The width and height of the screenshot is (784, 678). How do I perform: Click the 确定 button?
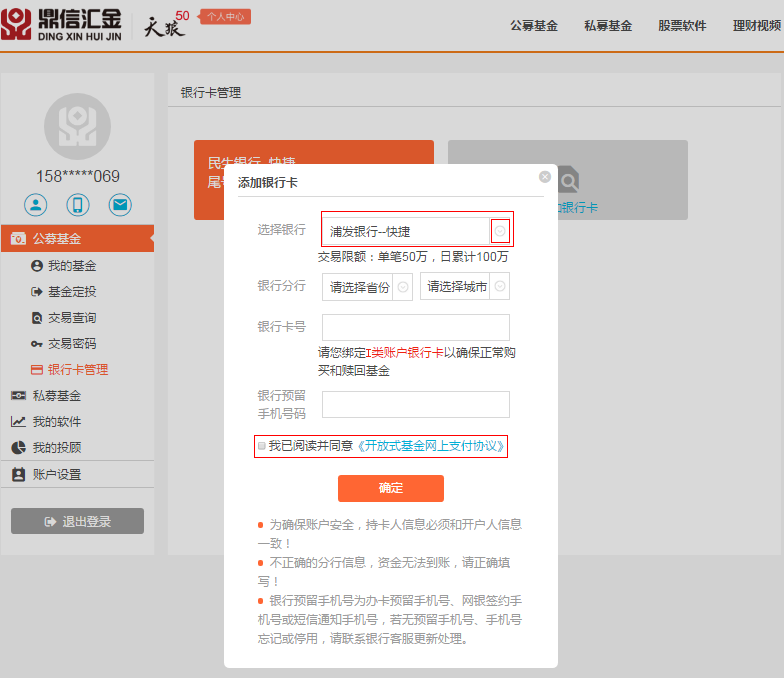pos(391,488)
